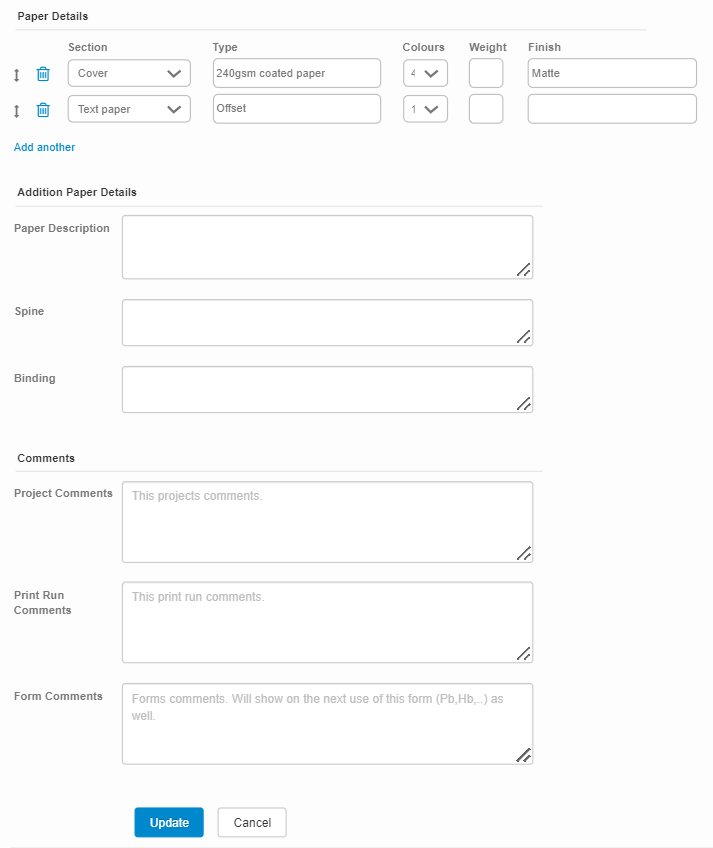Delete the Text paper row
This screenshot has height=848, width=713.
(x=42, y=109)
